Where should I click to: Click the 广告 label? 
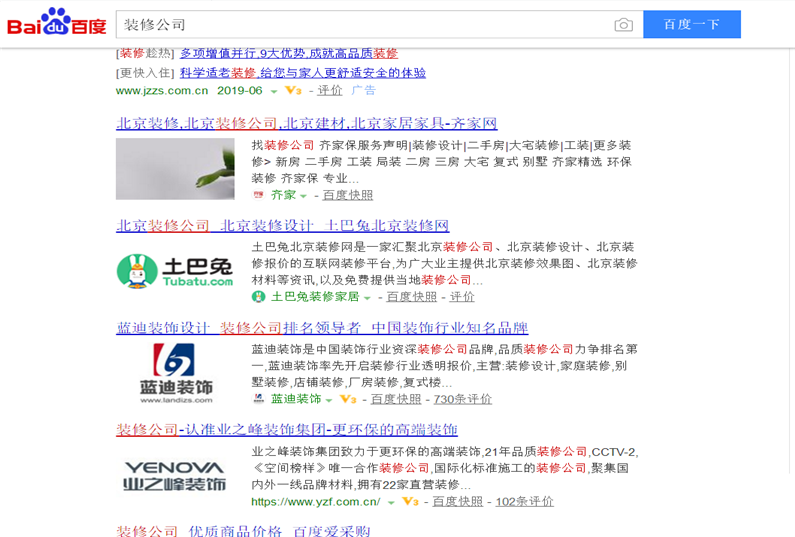point(364,91)
